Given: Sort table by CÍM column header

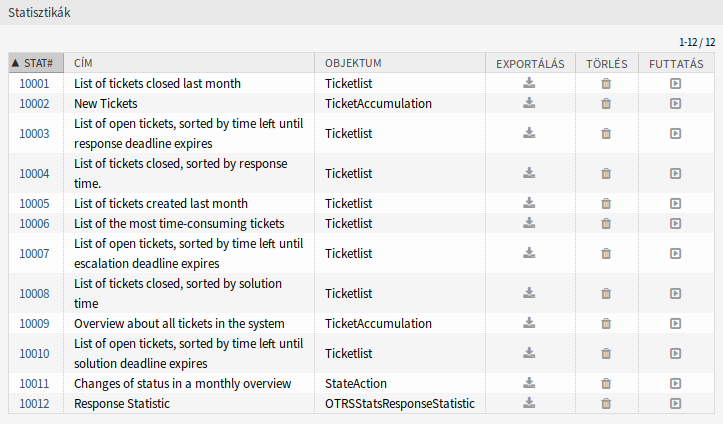Looking at the screenshot, I should [x=189, y=63].
